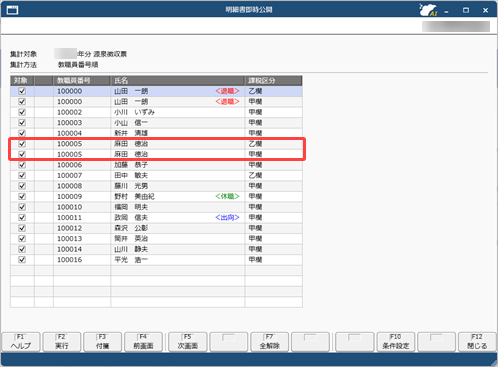Toggle checkbox for employee 100014

pos(22,249)
